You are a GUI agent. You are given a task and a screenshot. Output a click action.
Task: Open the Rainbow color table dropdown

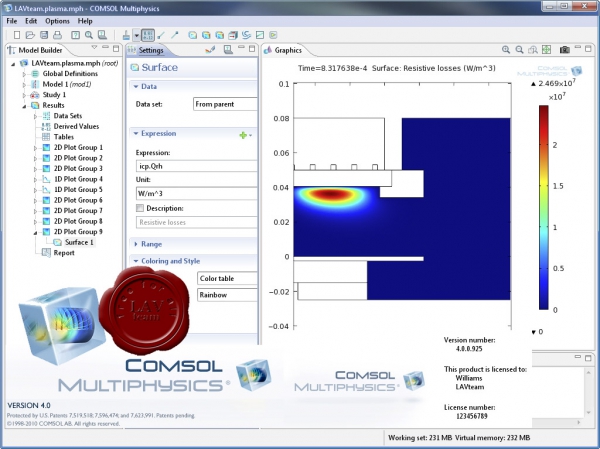coord(227,295)
